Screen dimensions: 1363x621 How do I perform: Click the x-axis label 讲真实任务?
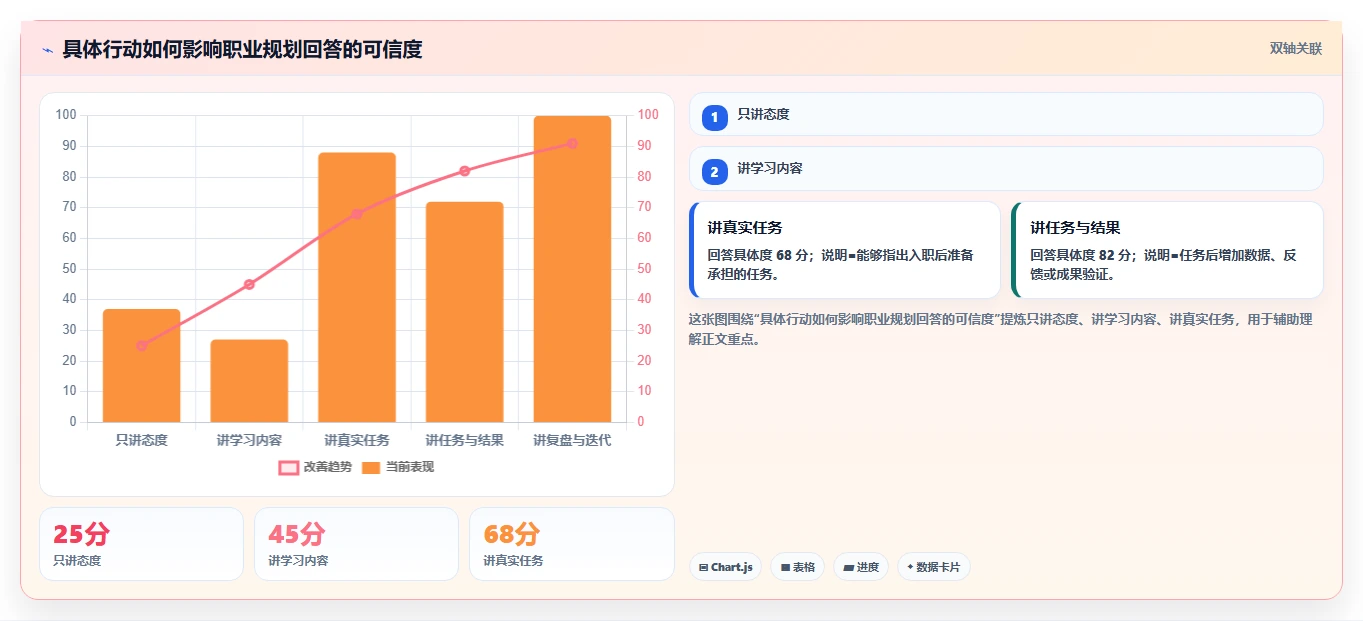(357, 440)
